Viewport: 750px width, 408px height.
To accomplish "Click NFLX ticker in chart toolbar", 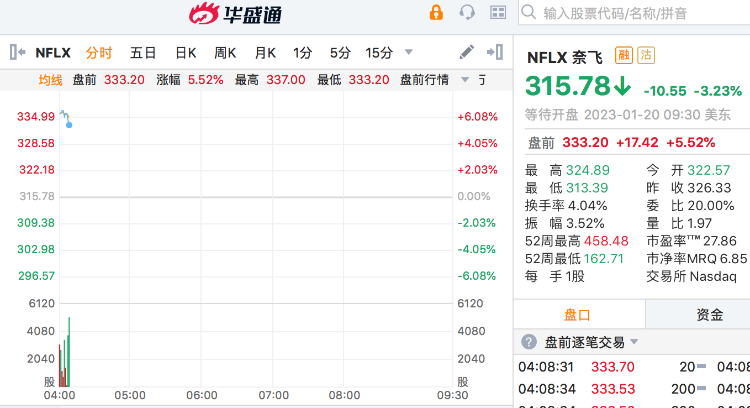I will point(53,53).
